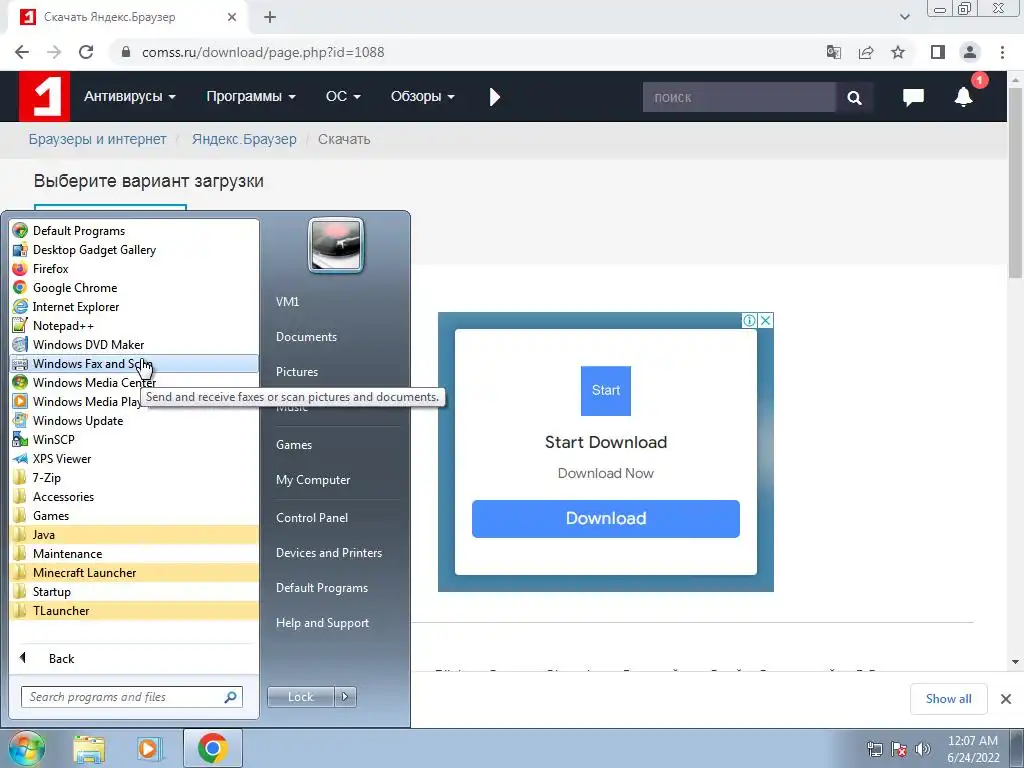The image size is (1024, 768).
Task: Click the taskbar clock
Action: coord(972,749)
